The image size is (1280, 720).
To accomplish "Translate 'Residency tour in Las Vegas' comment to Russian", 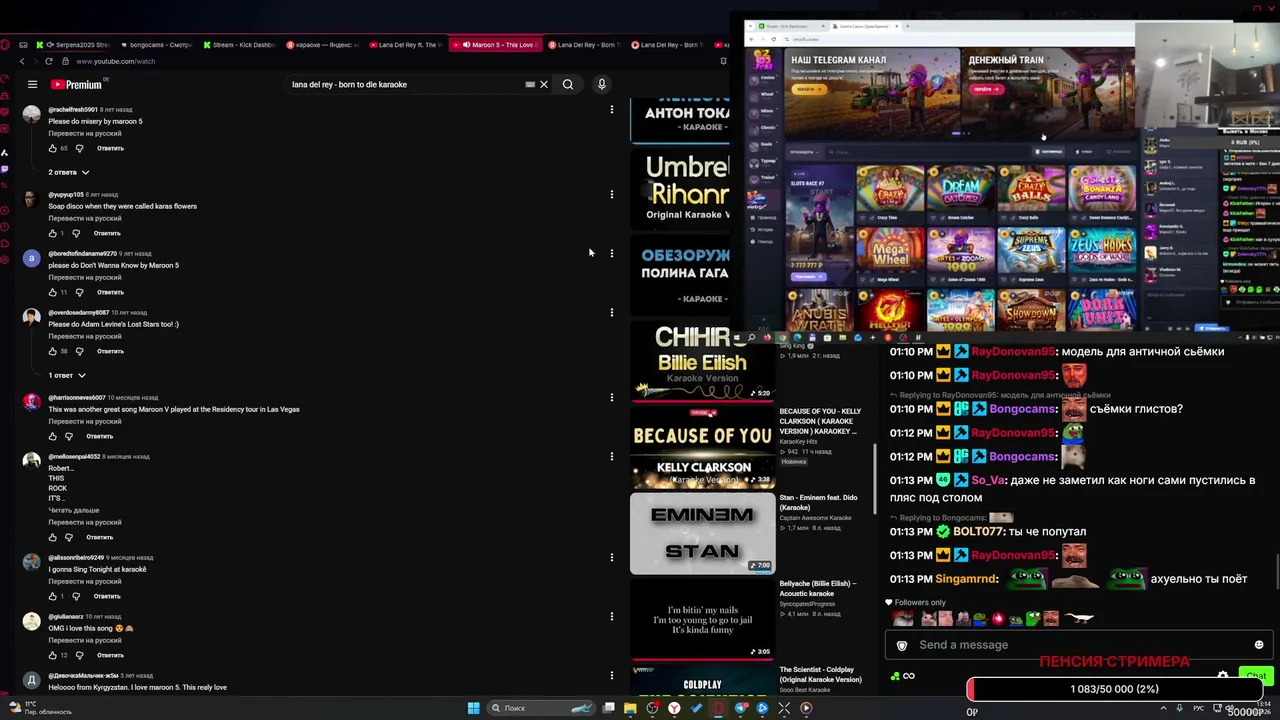I will click(x=85, y=421).
